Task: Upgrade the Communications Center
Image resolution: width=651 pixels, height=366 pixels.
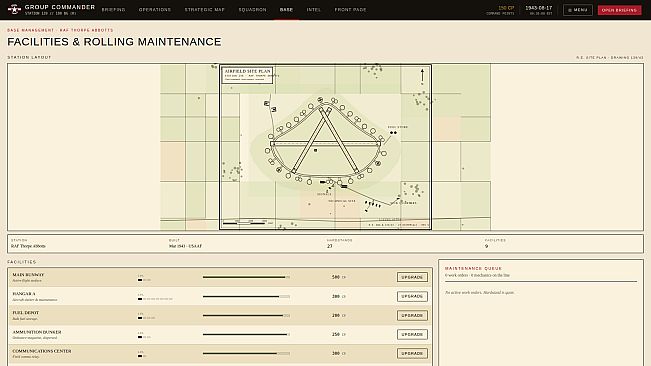Action: pyautogui.click(x=412, y=354)
